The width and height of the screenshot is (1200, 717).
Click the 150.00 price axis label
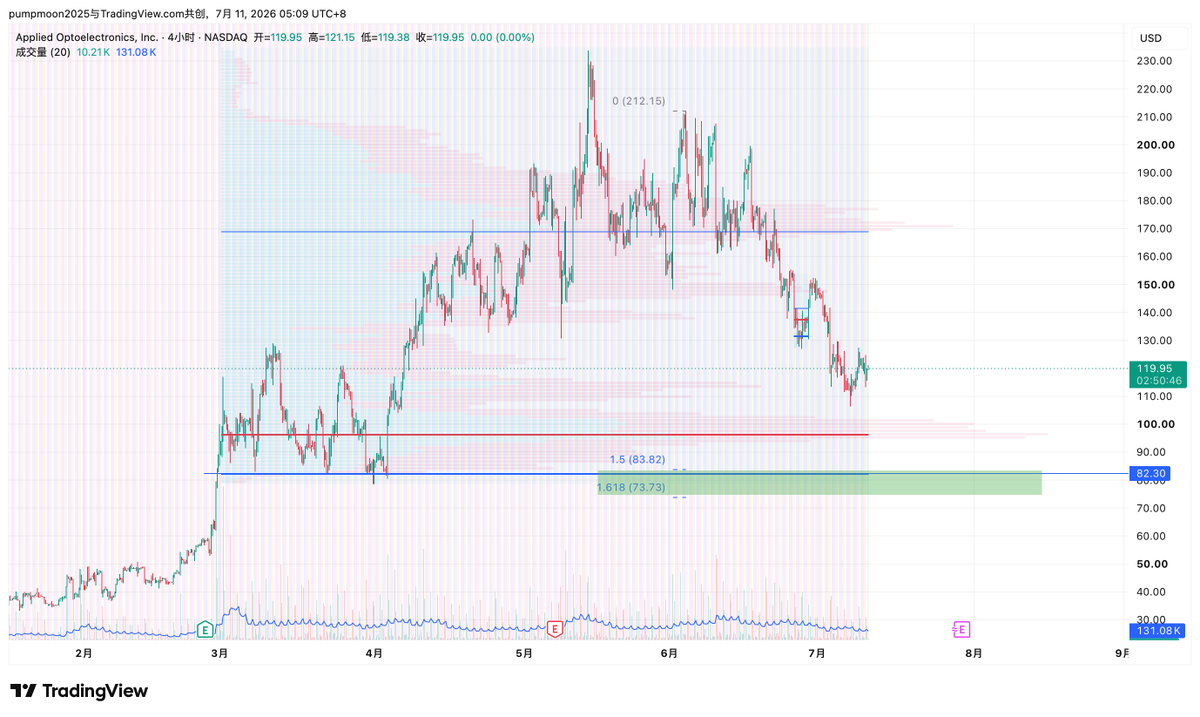tap(1153, 285)
